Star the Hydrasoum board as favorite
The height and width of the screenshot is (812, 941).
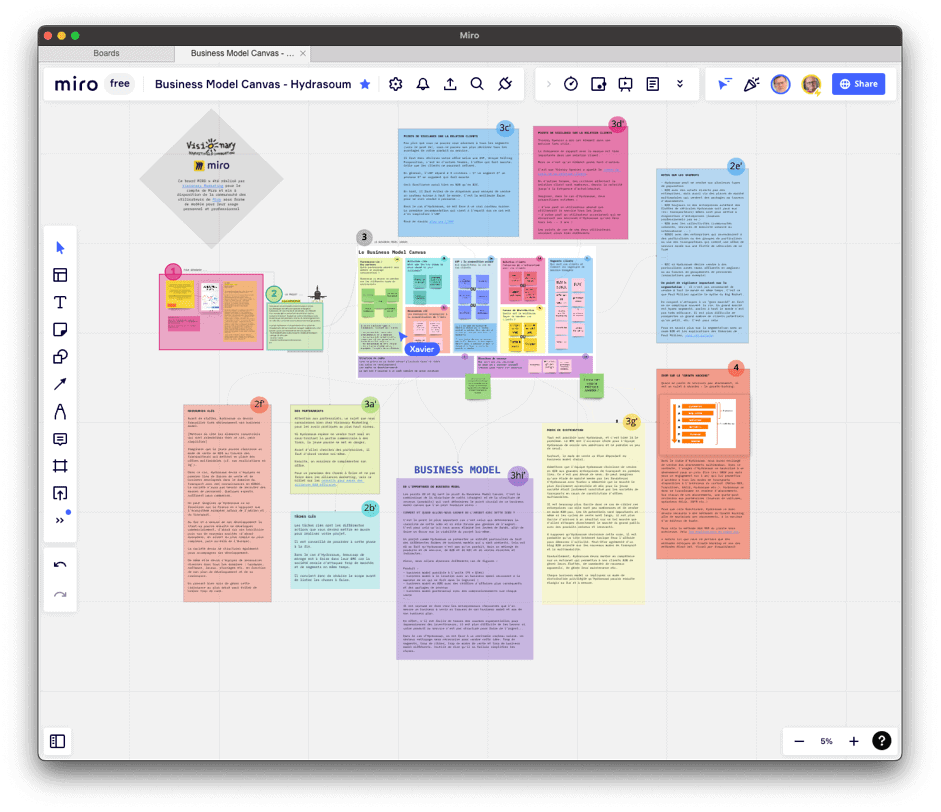click(x=365, y=84)
